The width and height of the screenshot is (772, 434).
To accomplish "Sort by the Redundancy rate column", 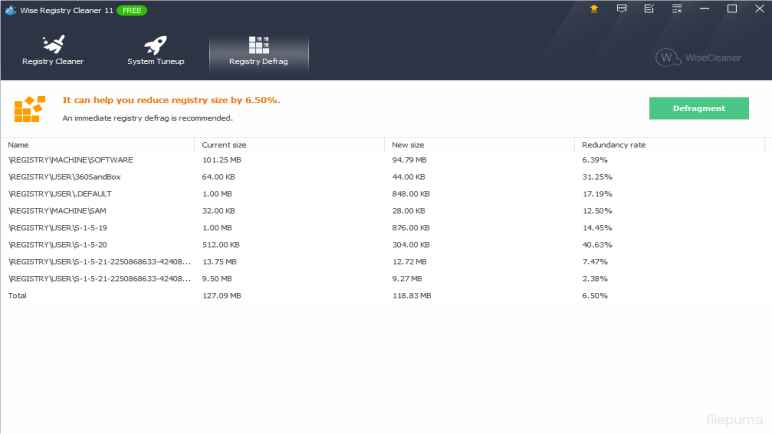I will pos(613,145).
